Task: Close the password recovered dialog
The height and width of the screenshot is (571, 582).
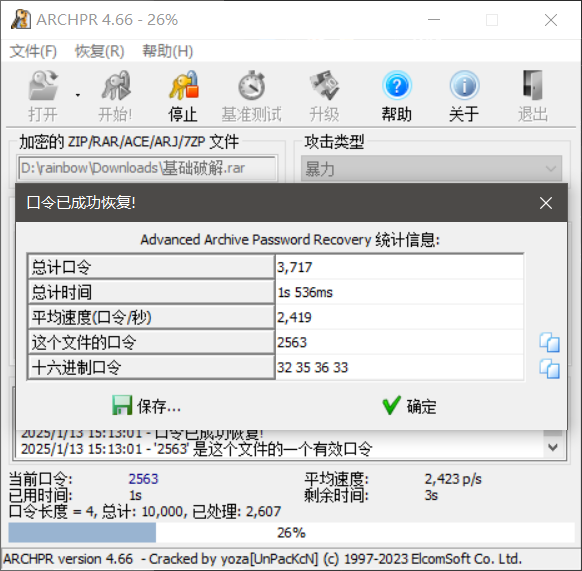Action: (x=546, y=203)
